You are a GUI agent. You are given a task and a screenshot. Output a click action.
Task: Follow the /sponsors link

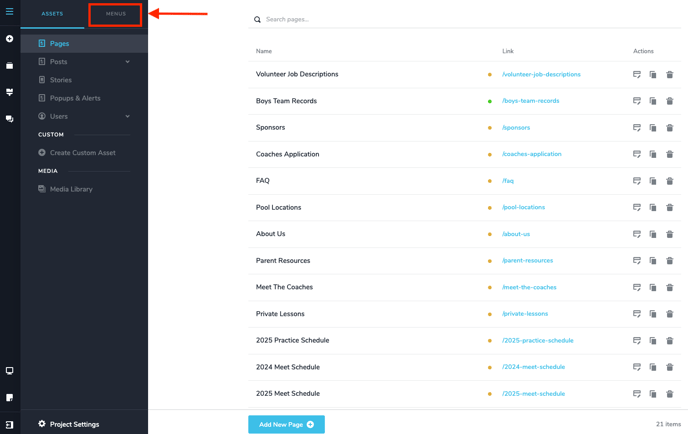click(516, 128)
